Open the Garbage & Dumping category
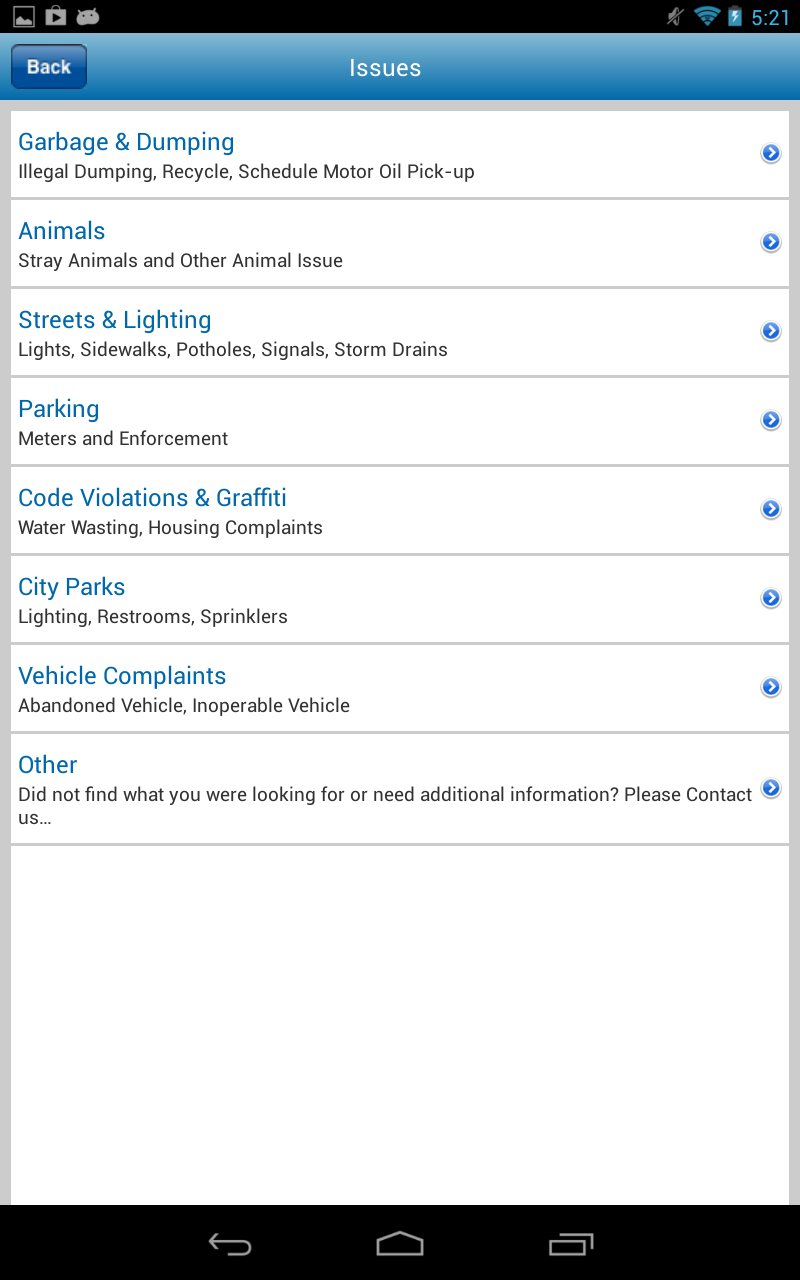800x1280 pixels. [x=126, y=142]
